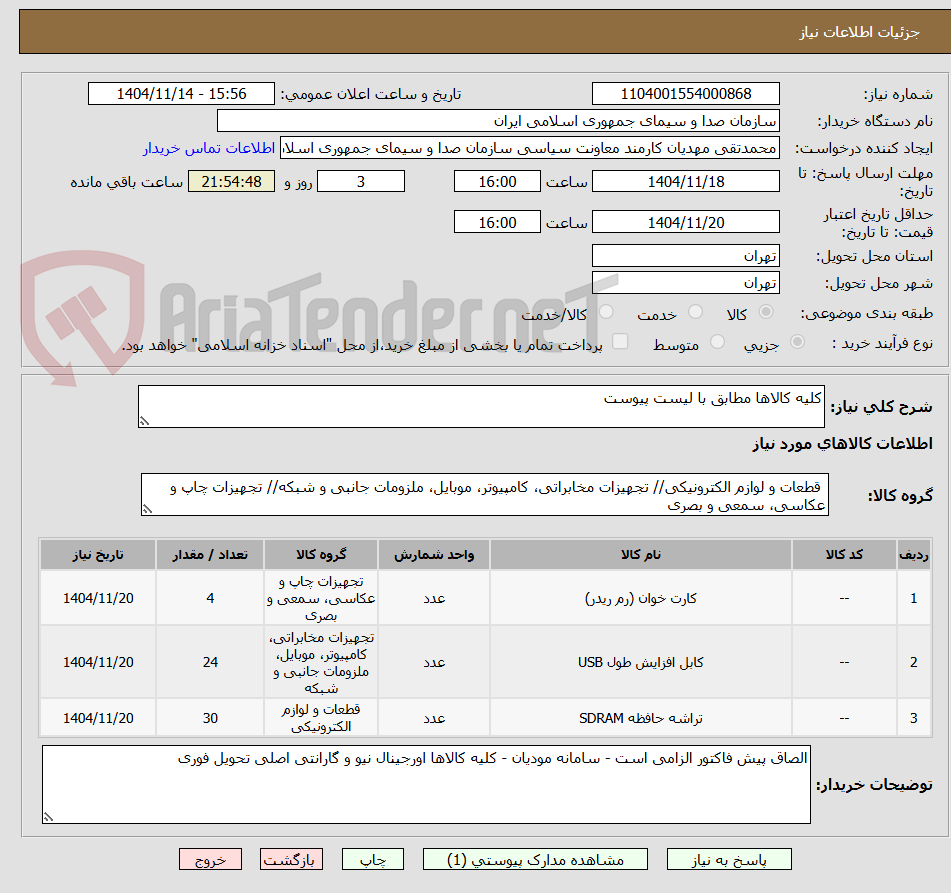
Task: Click the نام کالا column header
Action: [x=640, y=554]
